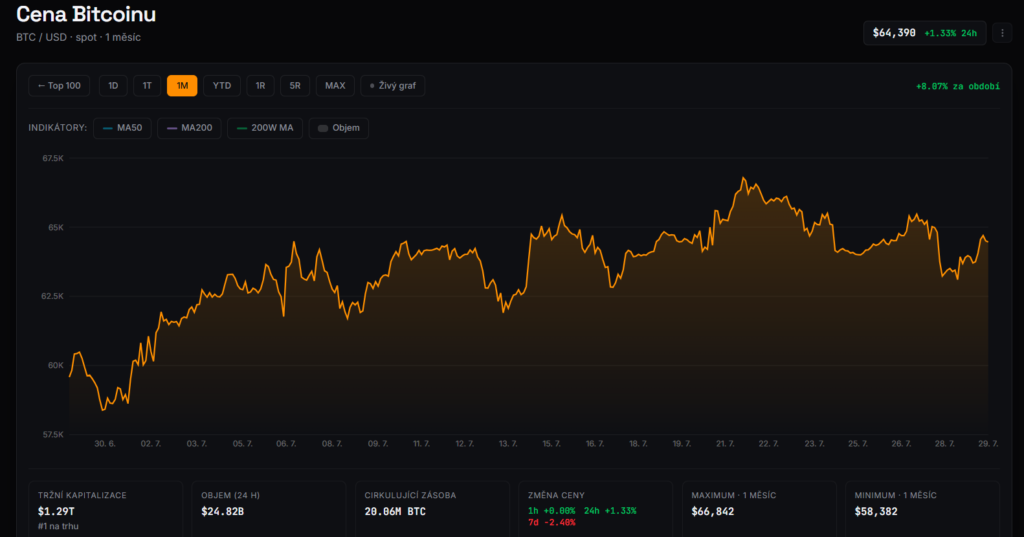This screenshot has width=1024, height=537.
Task: Click the 57.5K axis label
Action: pyautogui.click(x=53, y=434)
